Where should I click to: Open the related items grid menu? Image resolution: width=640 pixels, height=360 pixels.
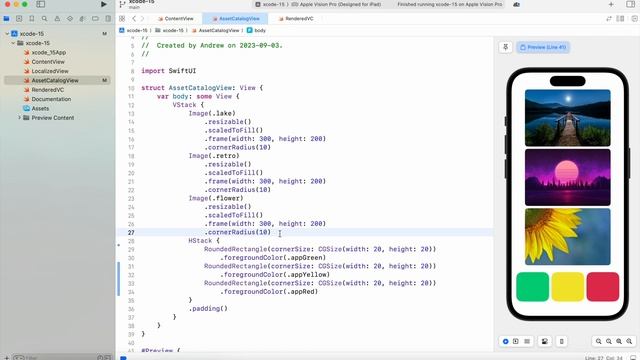click(122, 19)
